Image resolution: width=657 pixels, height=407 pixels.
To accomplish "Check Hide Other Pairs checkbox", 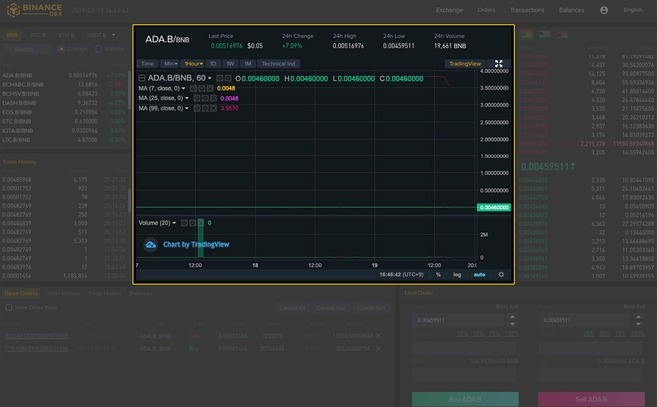I will [x=9, y=307].
